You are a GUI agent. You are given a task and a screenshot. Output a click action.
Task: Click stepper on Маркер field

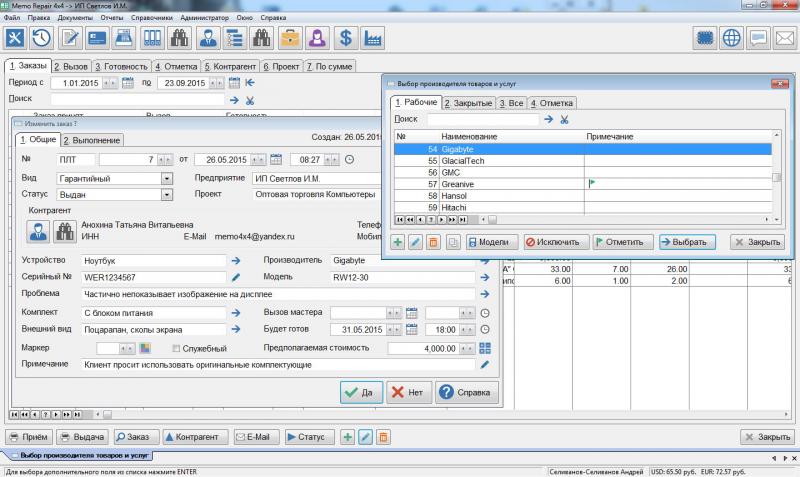coord(127,348)
